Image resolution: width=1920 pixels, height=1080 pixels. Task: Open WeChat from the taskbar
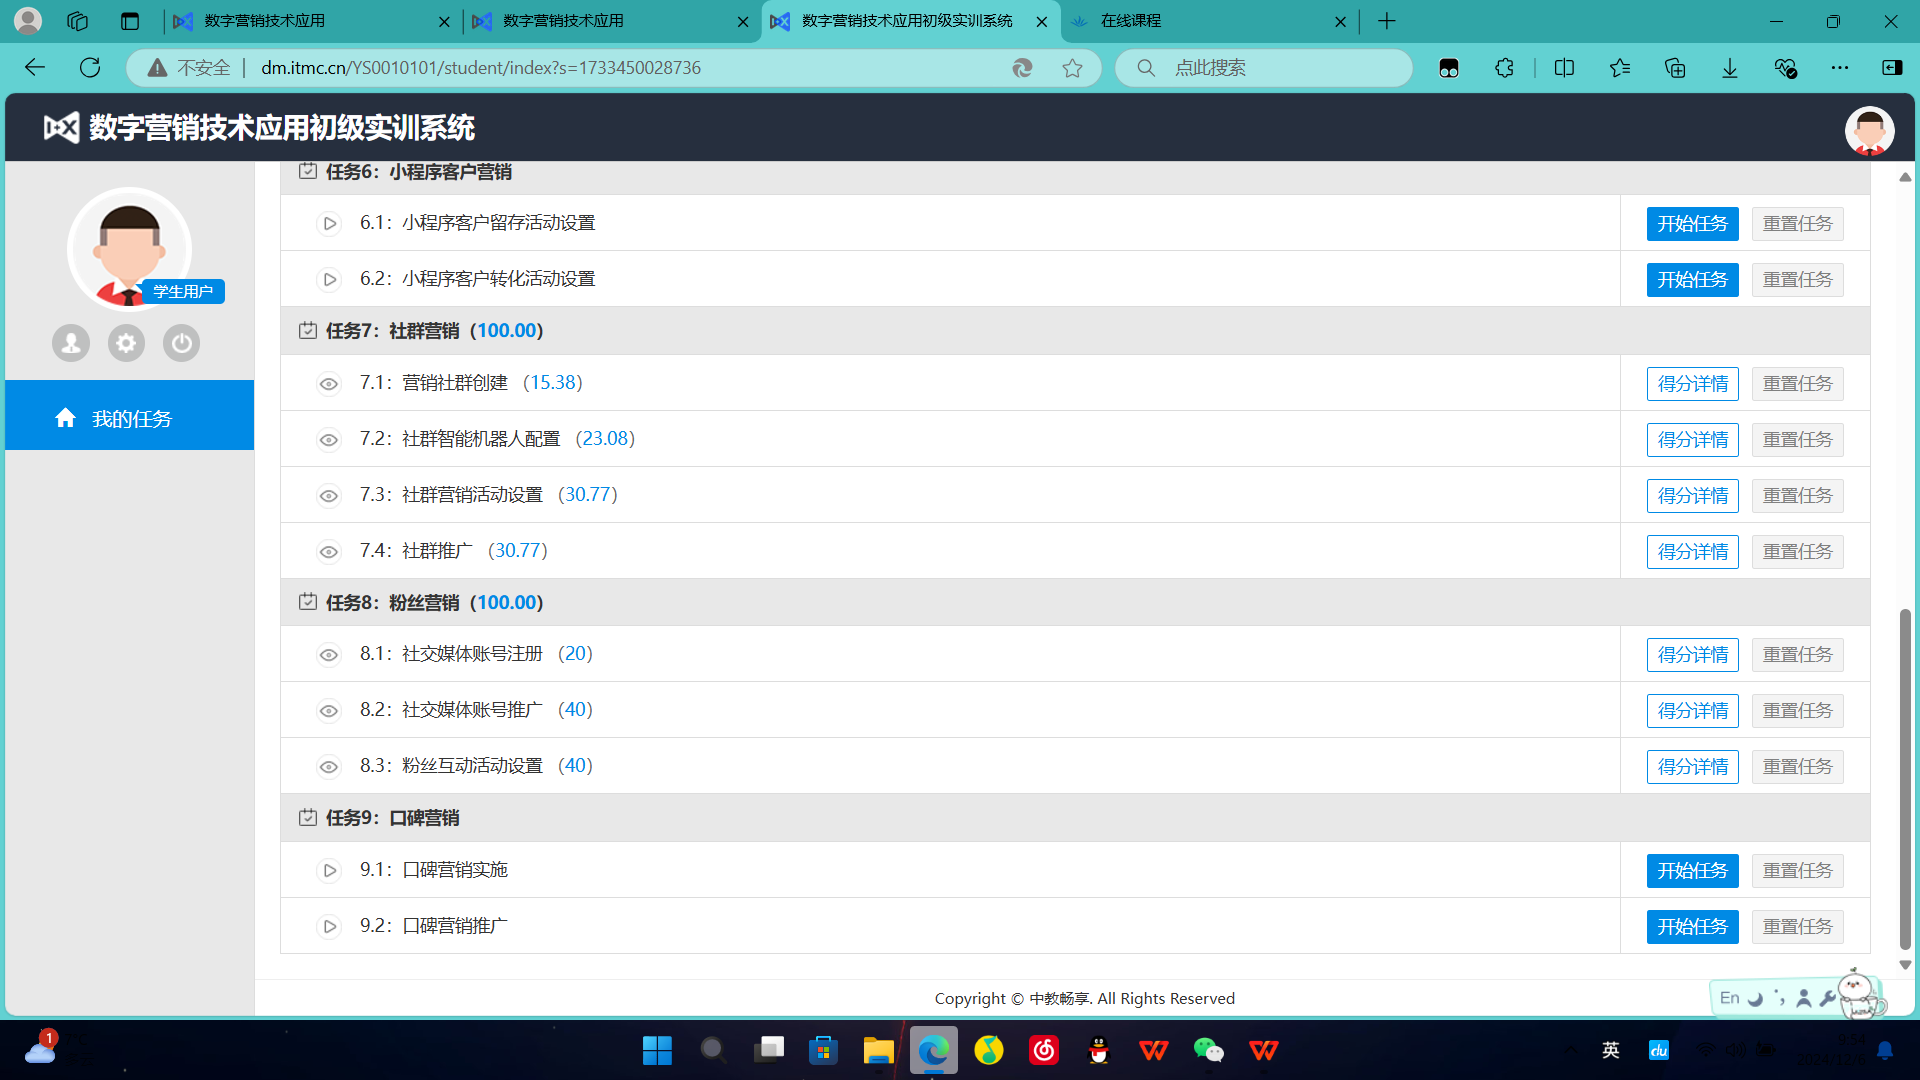point(1208,1050)
